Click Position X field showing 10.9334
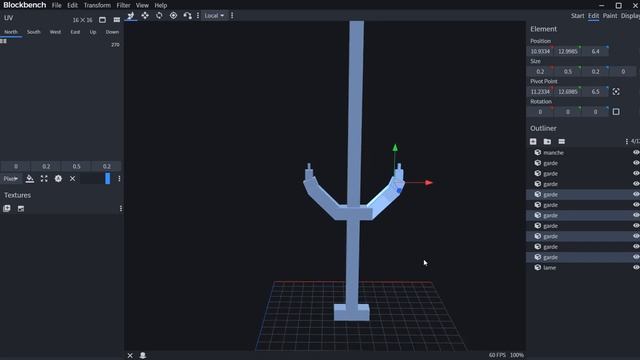640x360 pixels. (x=540, y=51)
